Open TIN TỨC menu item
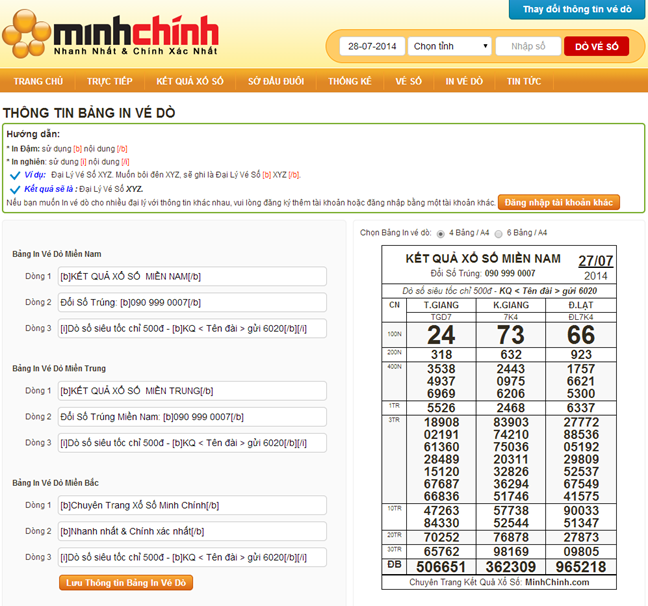 point(524,81)
